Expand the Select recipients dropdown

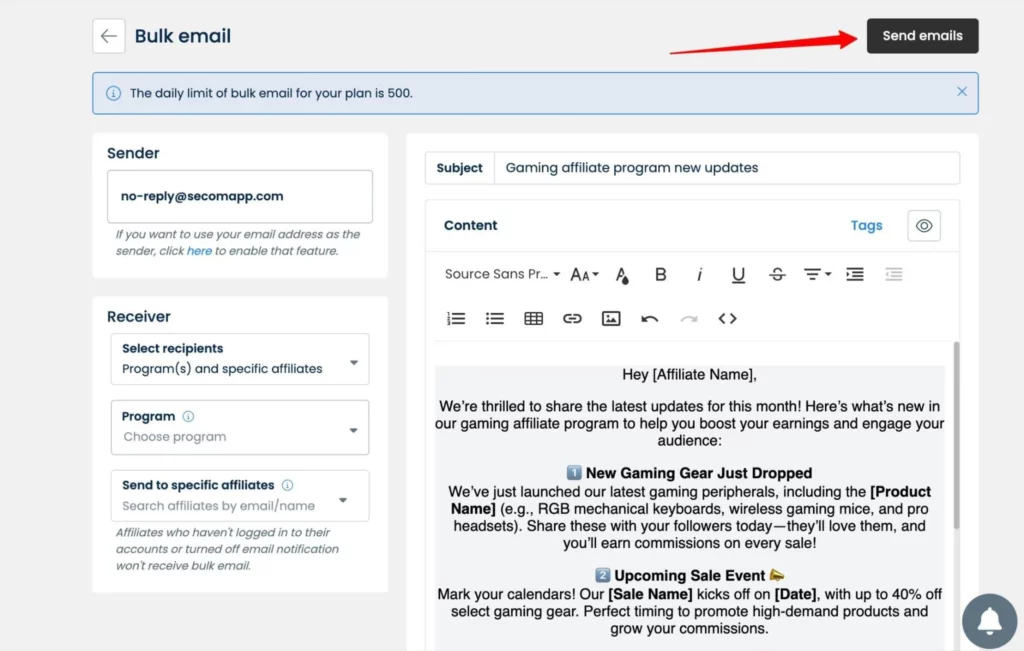pyautogui.click(x=240, y=359)
